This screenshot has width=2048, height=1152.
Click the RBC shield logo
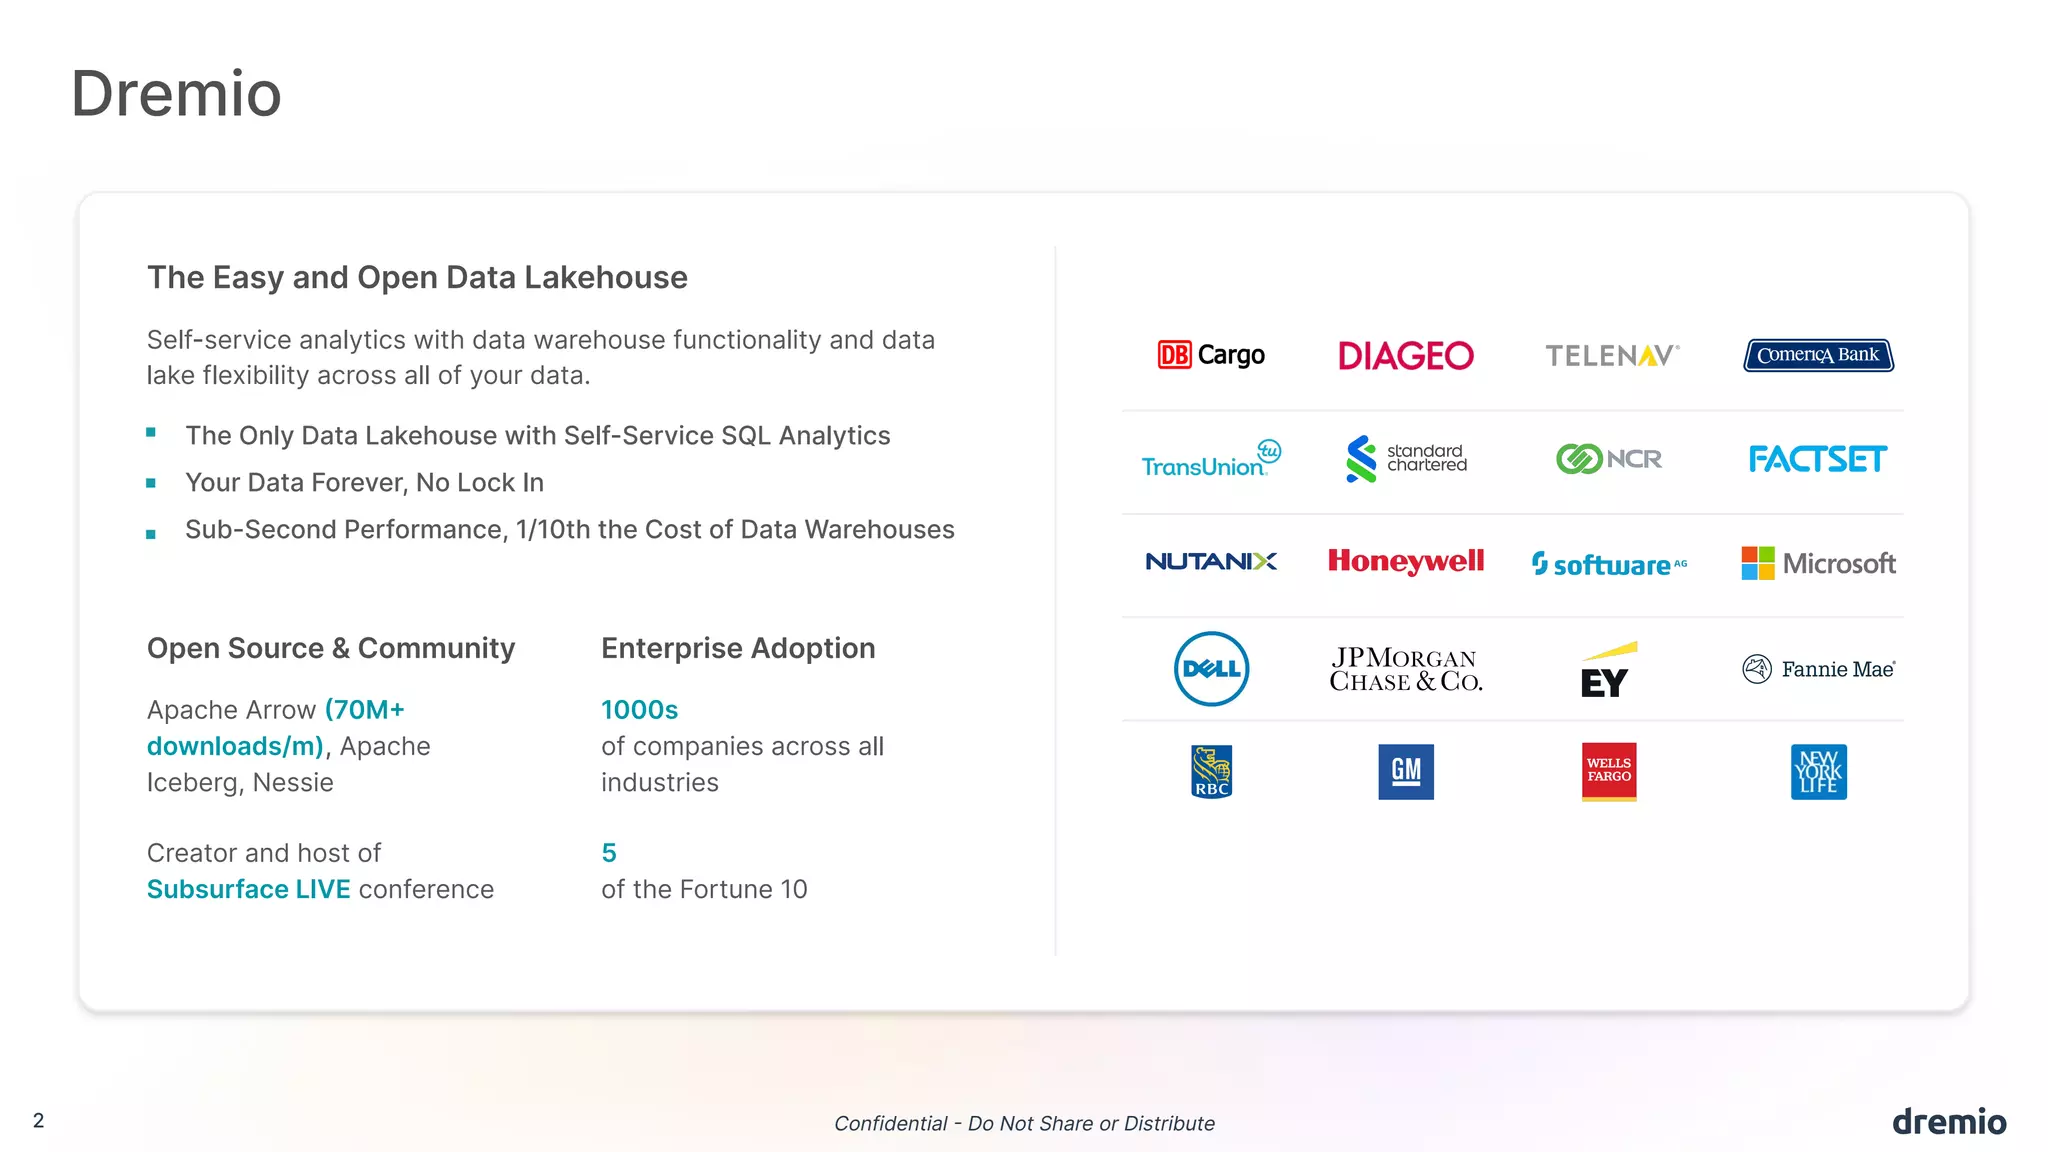point(1210,771)
